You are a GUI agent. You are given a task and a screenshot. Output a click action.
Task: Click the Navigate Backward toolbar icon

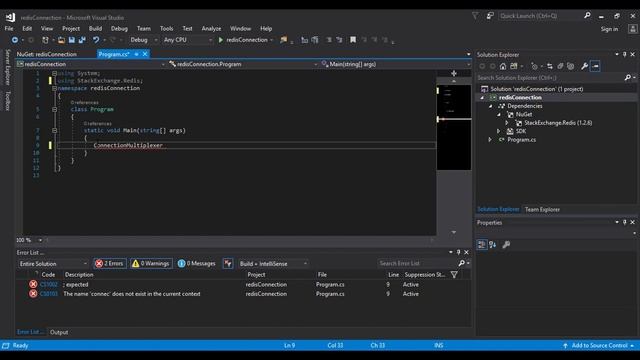[15, 40]
